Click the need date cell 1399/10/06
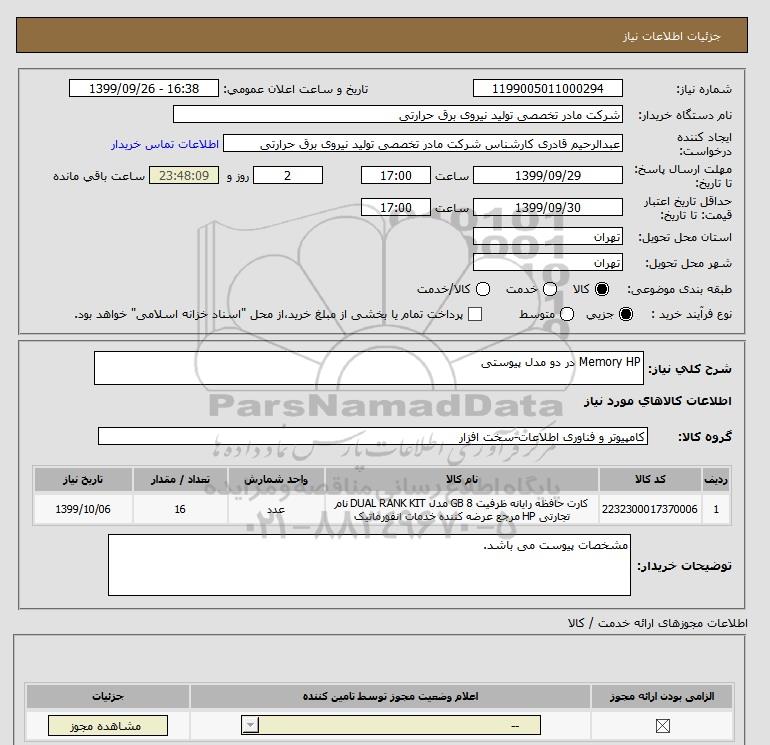The image size is (770, 745). pos(83,509)
